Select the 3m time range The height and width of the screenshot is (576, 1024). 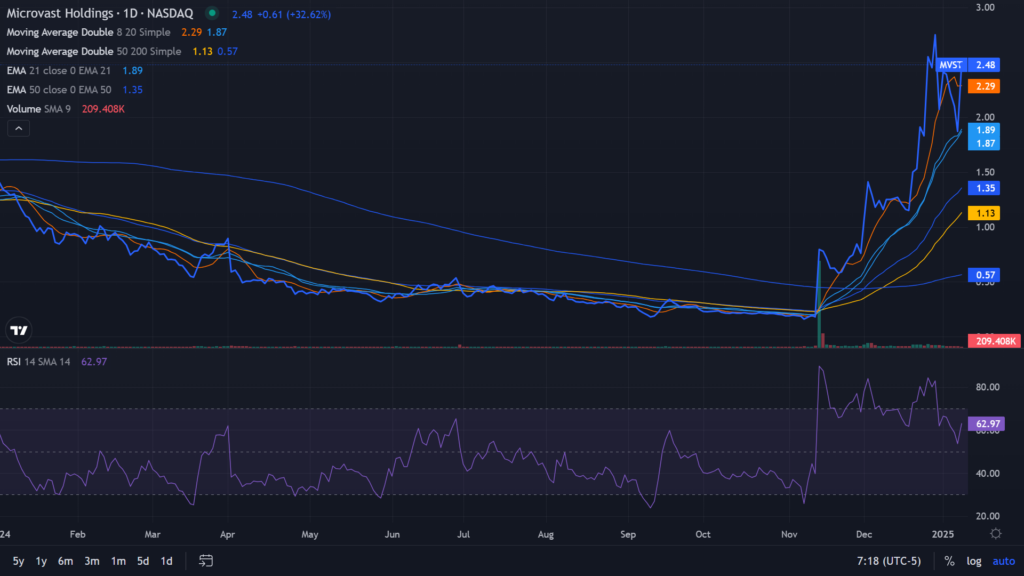(92, 561)
